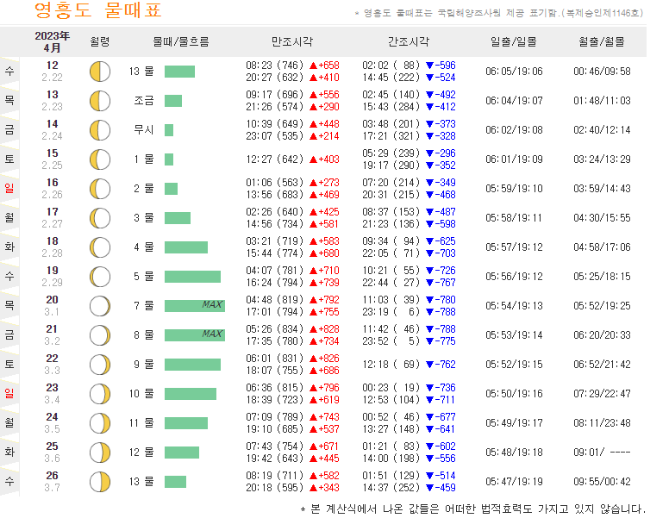Click the '무시' tide phase label
The width and height of the screenshot is (650, 518).
coord(144,130)
